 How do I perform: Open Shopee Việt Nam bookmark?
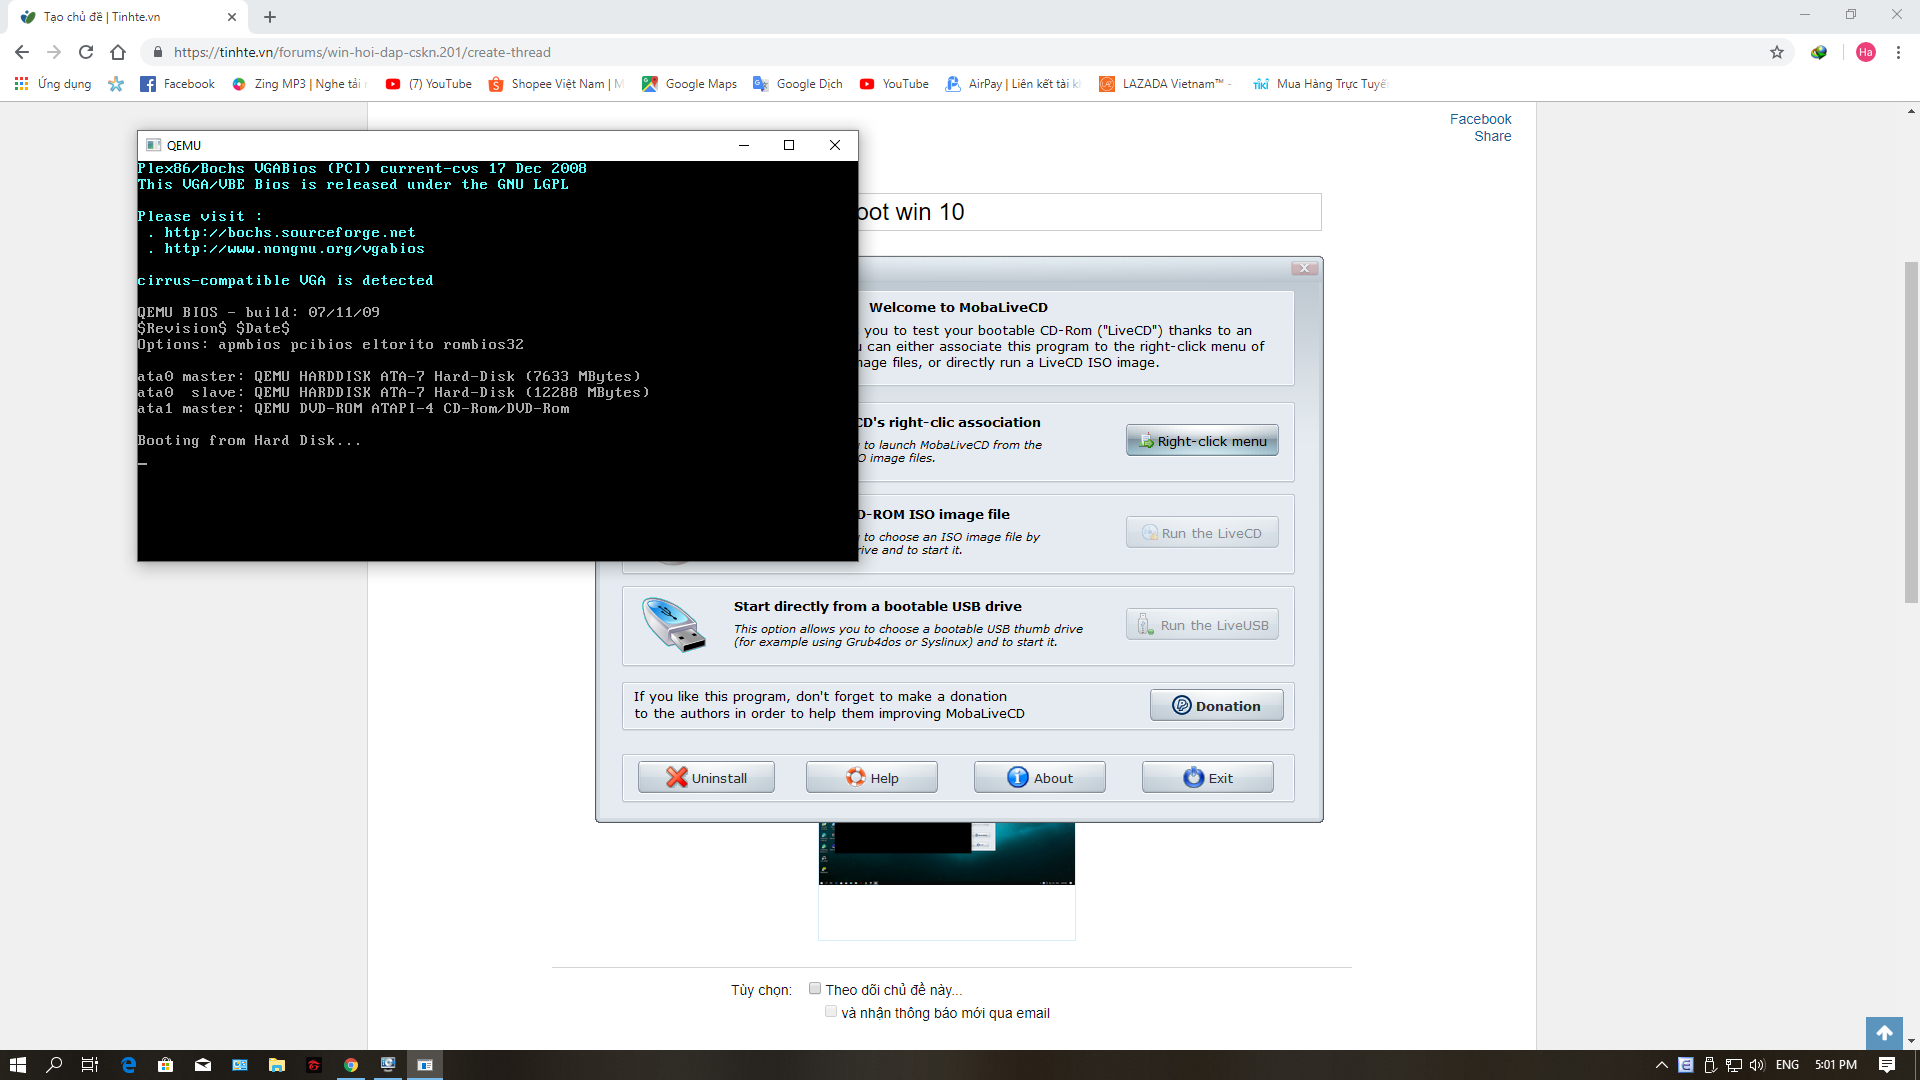click(x=556, y=84)
